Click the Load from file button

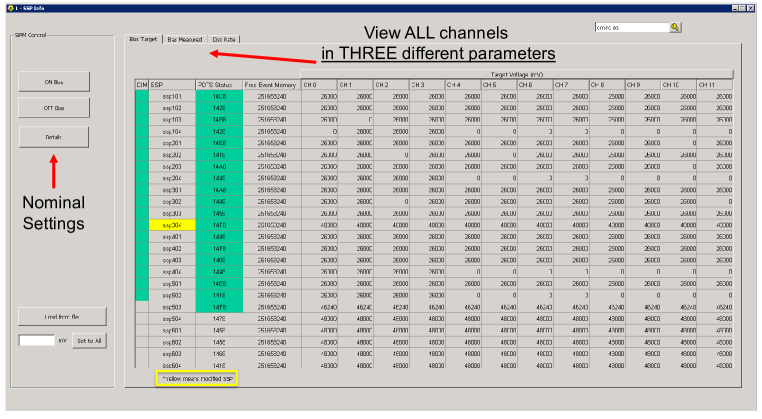(62, 316)
